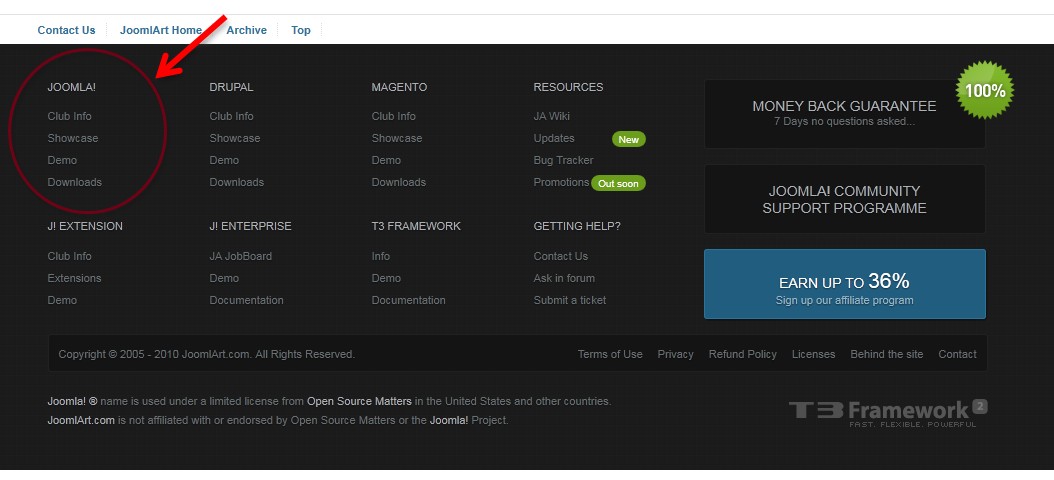Open Privacy footer link
1054x480 pixels.
point(675,354)
